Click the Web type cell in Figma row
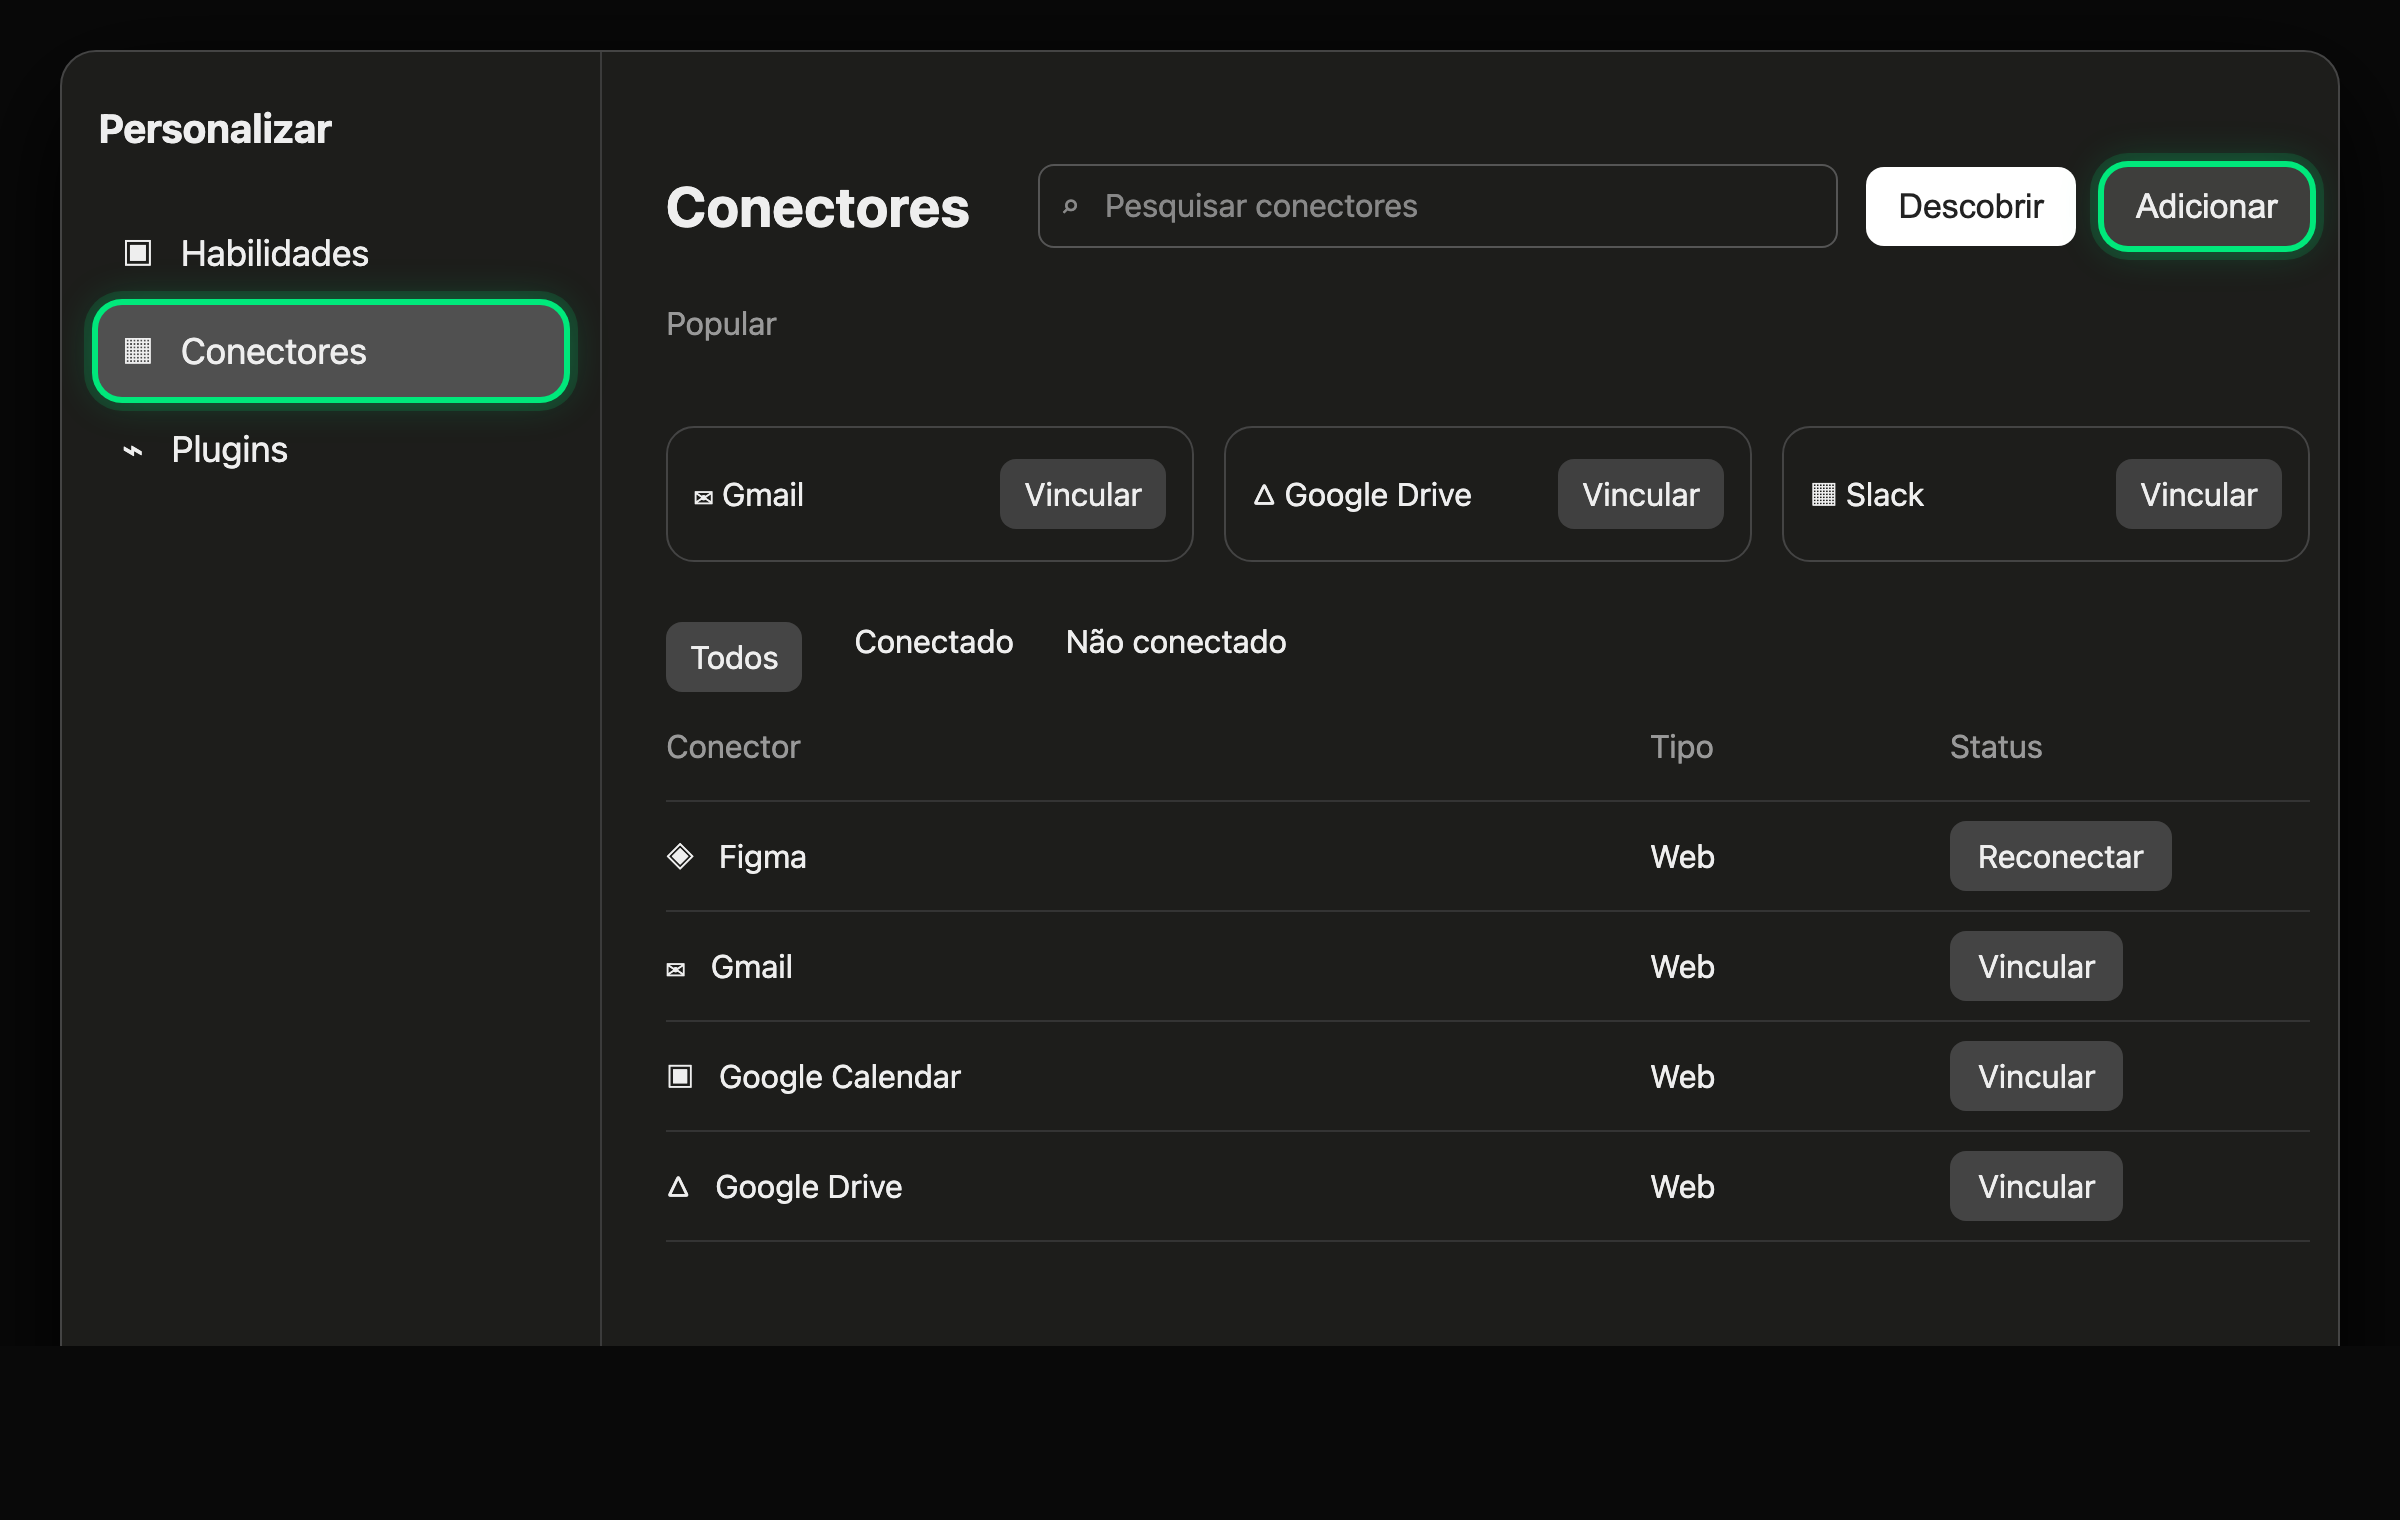The image size is (2400, 1520). [x=1682, y=856]
